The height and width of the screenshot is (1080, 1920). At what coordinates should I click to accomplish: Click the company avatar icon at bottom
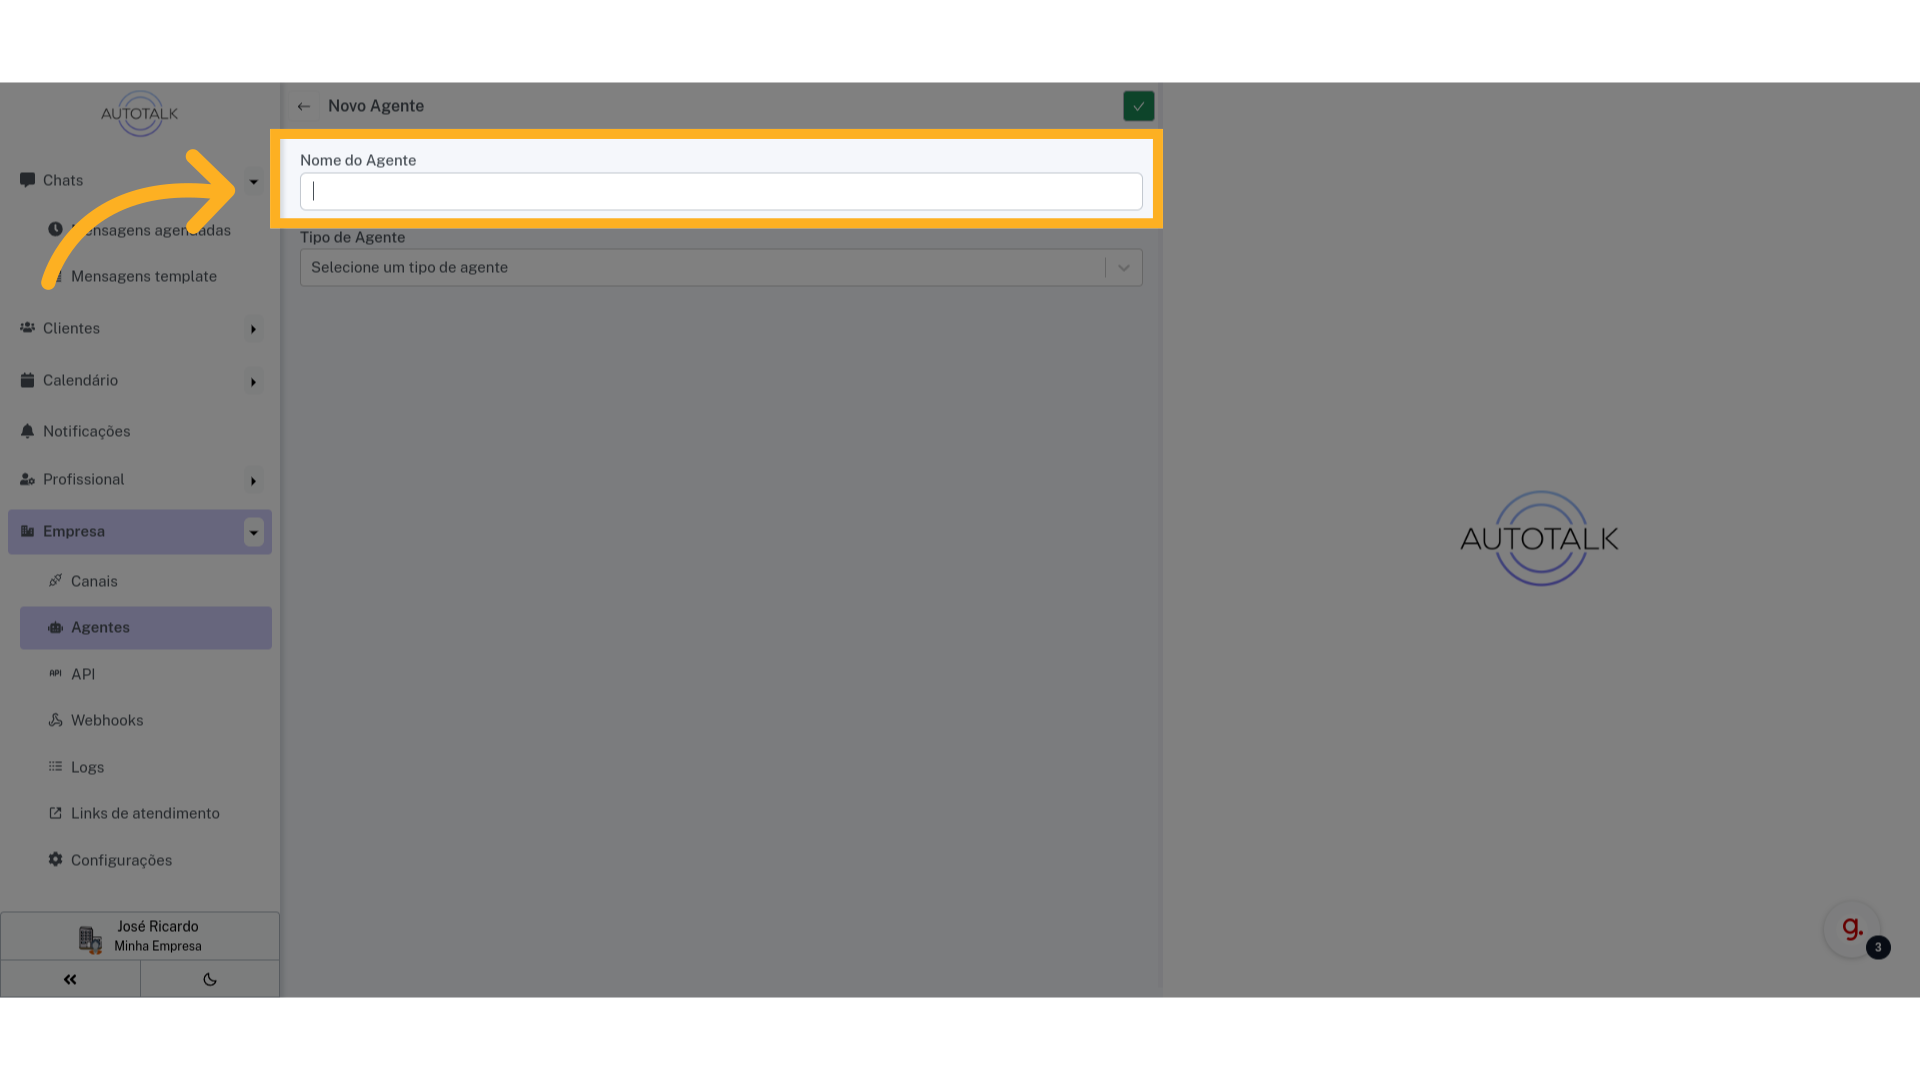tap(90, 939)
